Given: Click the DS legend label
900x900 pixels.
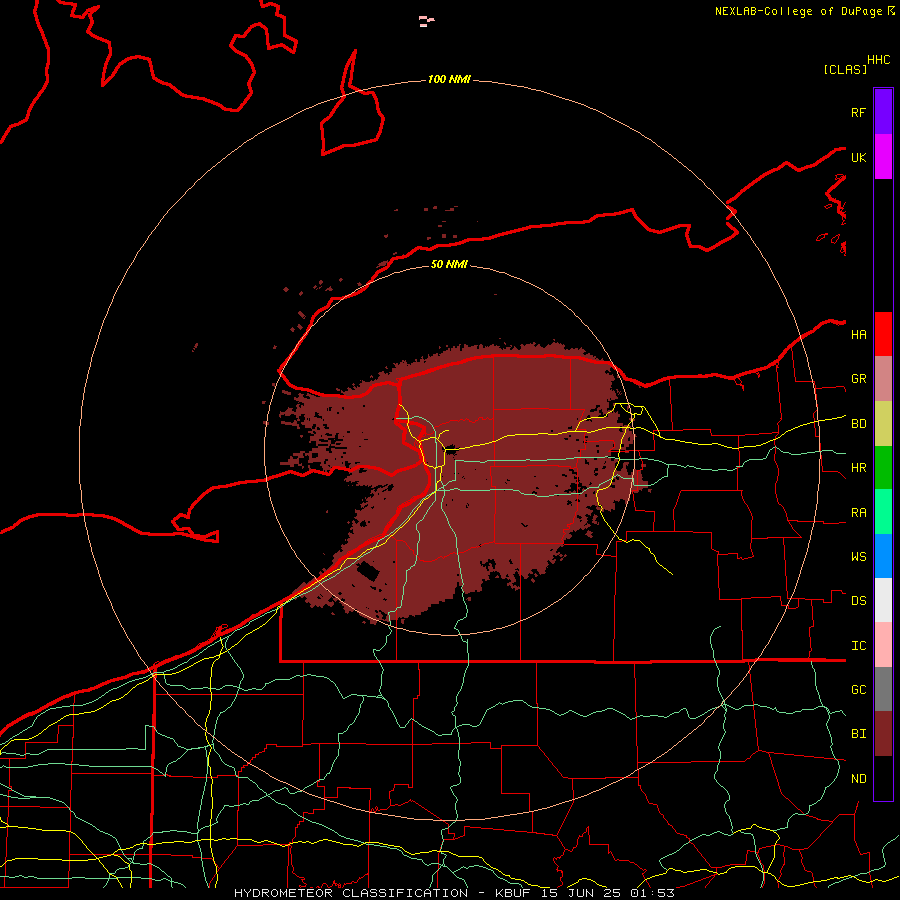Looking at the screenshot, I should coord(858,601).
